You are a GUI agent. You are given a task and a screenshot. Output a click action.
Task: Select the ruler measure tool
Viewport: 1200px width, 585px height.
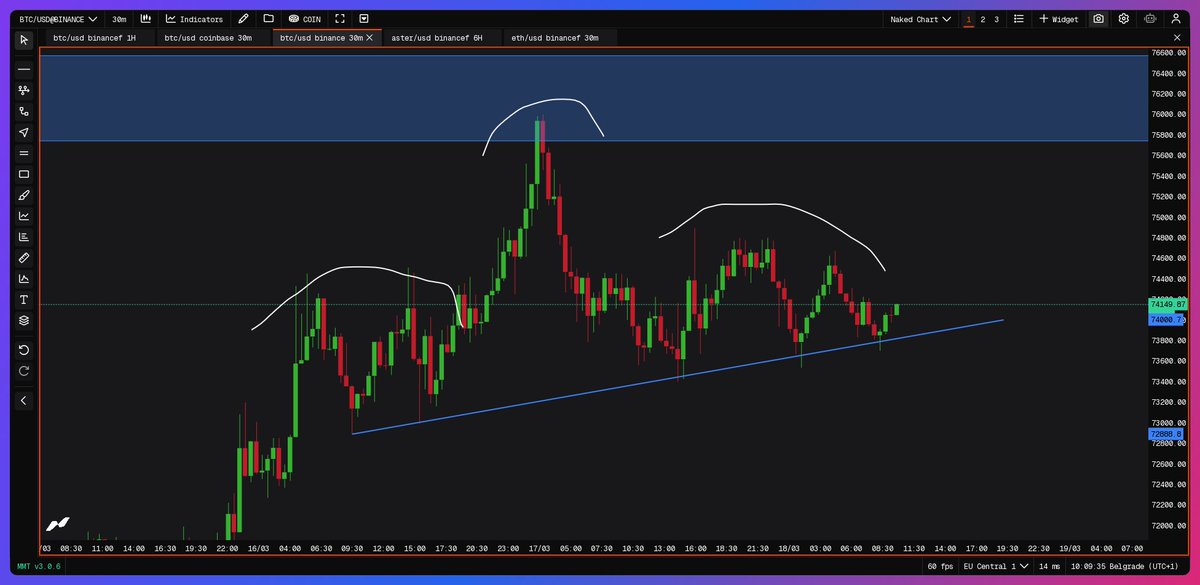(24, 258)
